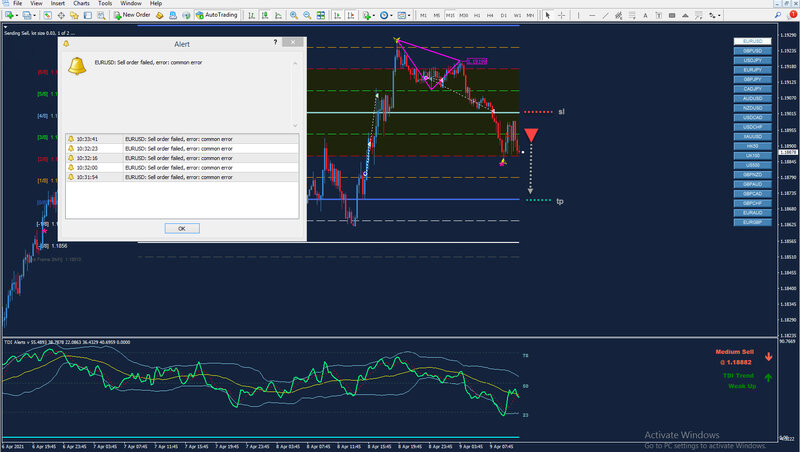Screen dimensions: 800x452
Task: Zoom out on the chart
Action: point(307,15)
